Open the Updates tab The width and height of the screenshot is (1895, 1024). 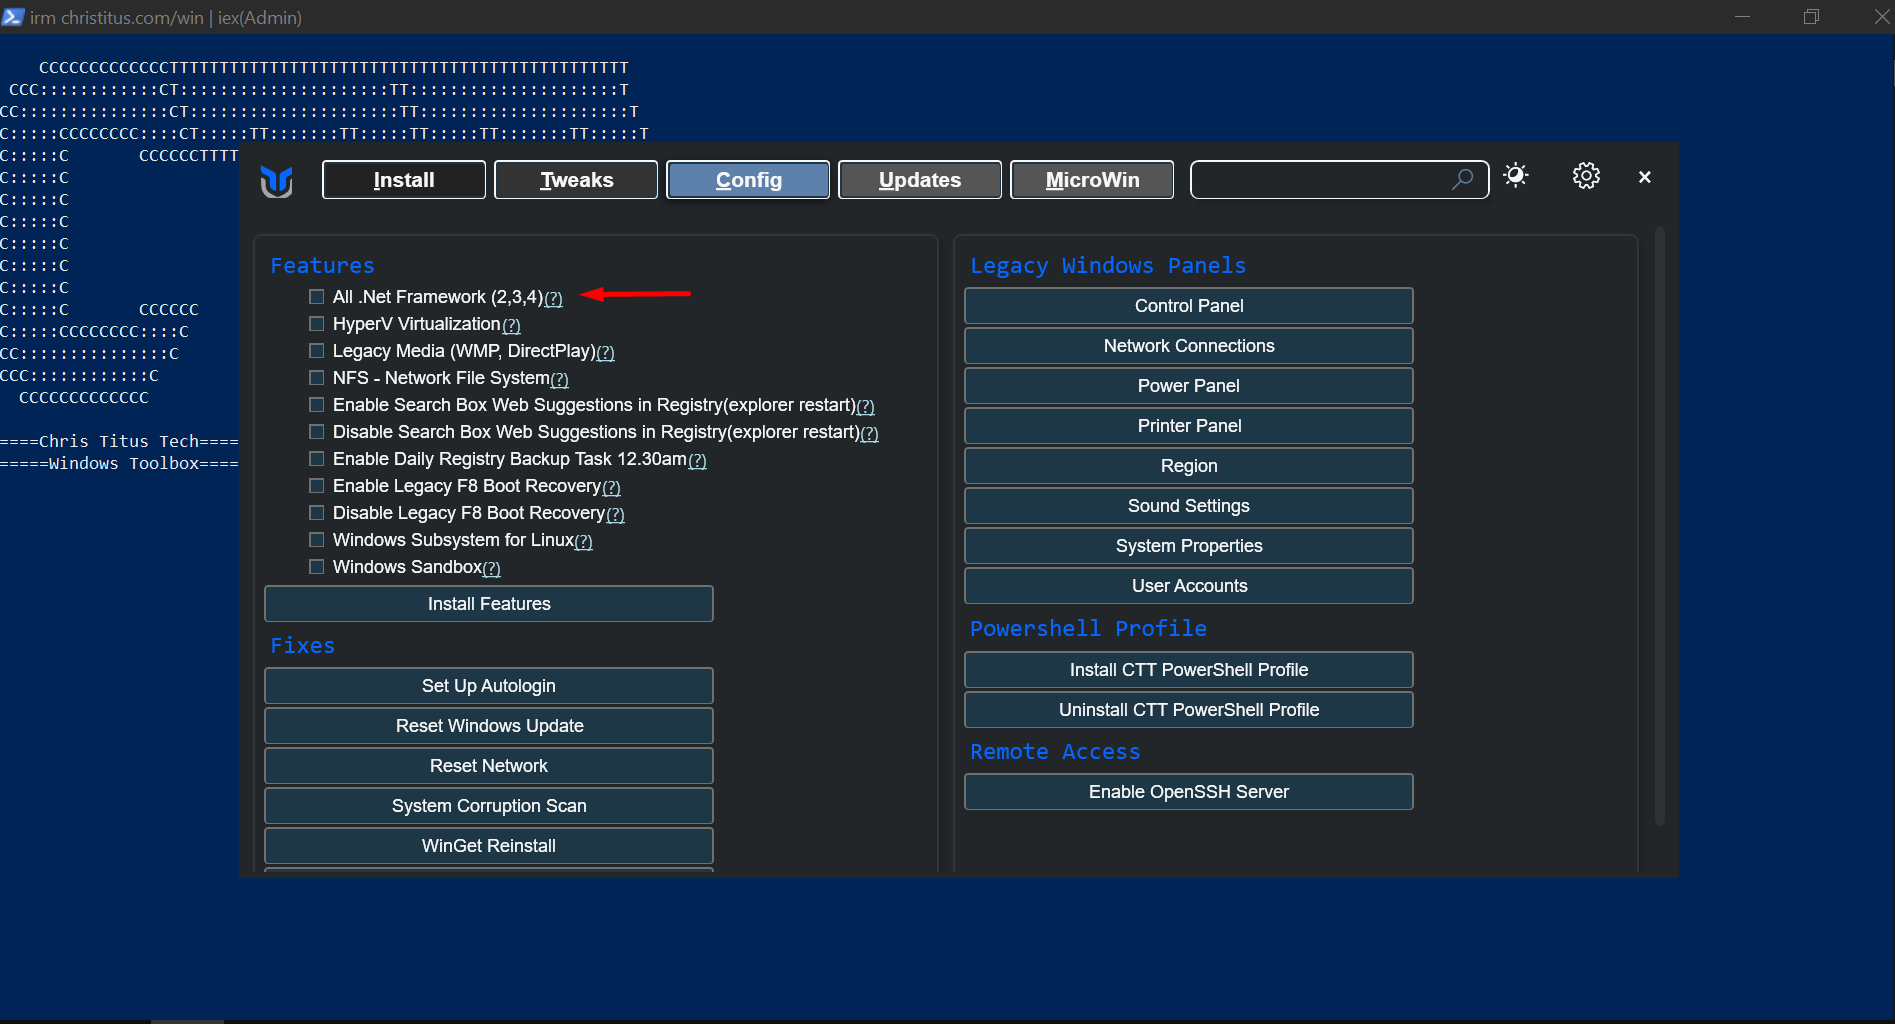[x=920, y=180]
